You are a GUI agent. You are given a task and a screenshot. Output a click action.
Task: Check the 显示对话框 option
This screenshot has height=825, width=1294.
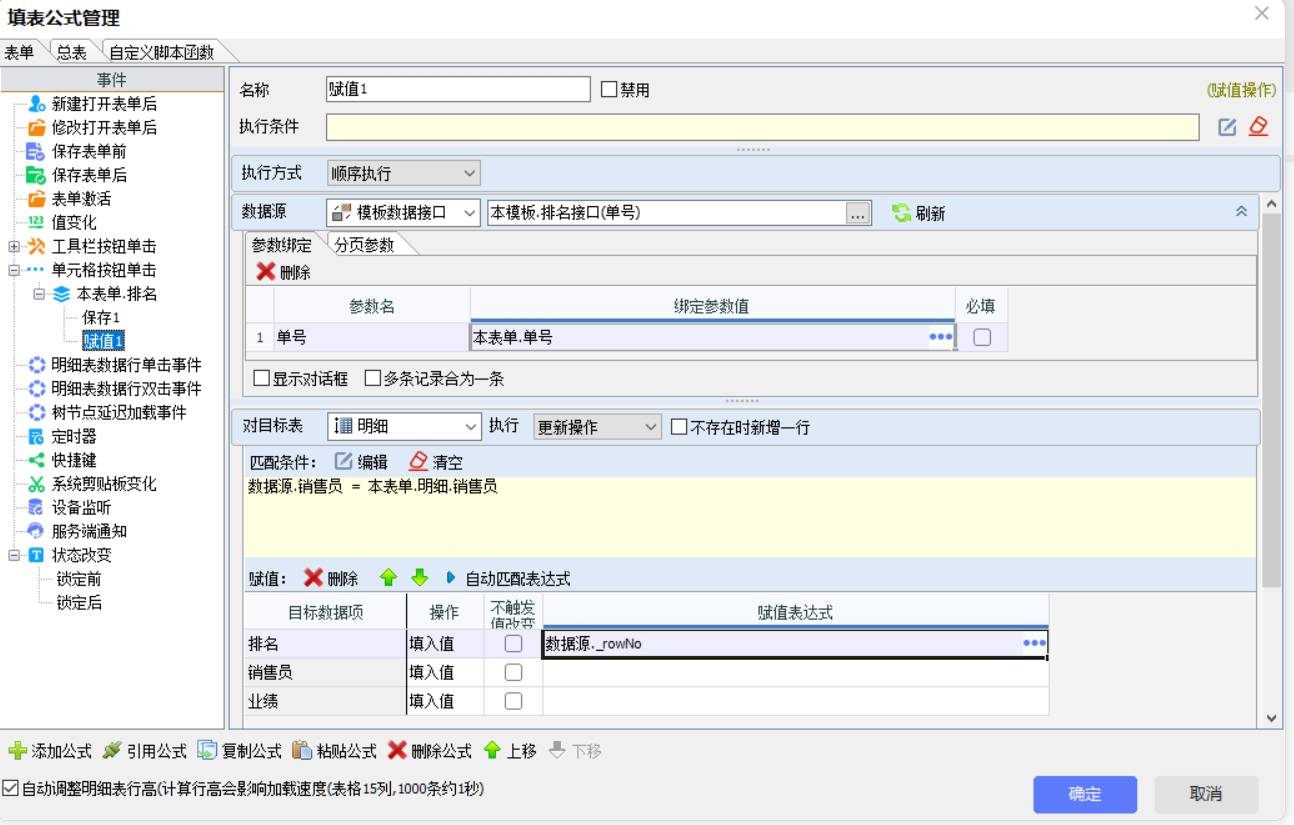(262, 379)
